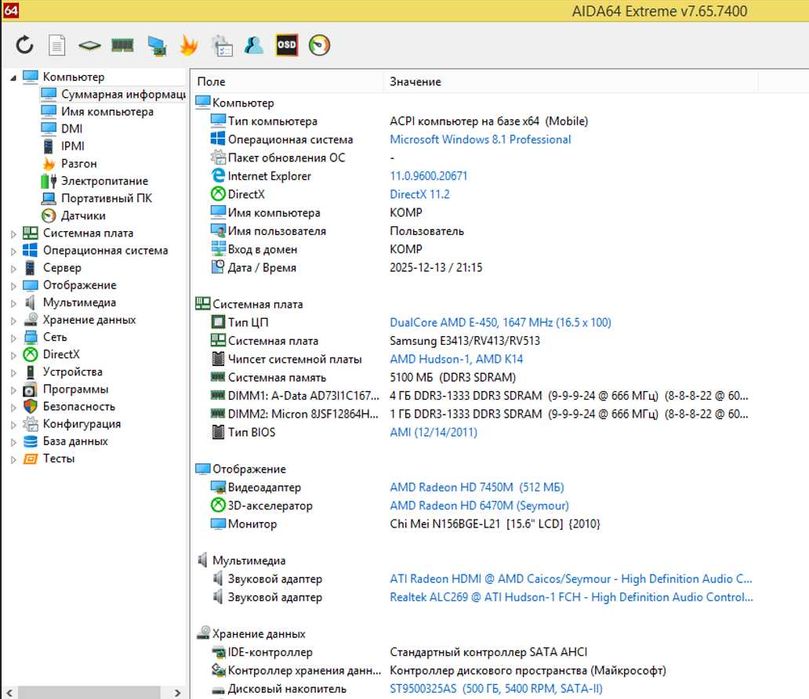Open Microsoft Windows 8.1 Professional link
The width and height of the screenshot is (809, 699).
pos(480,139)
